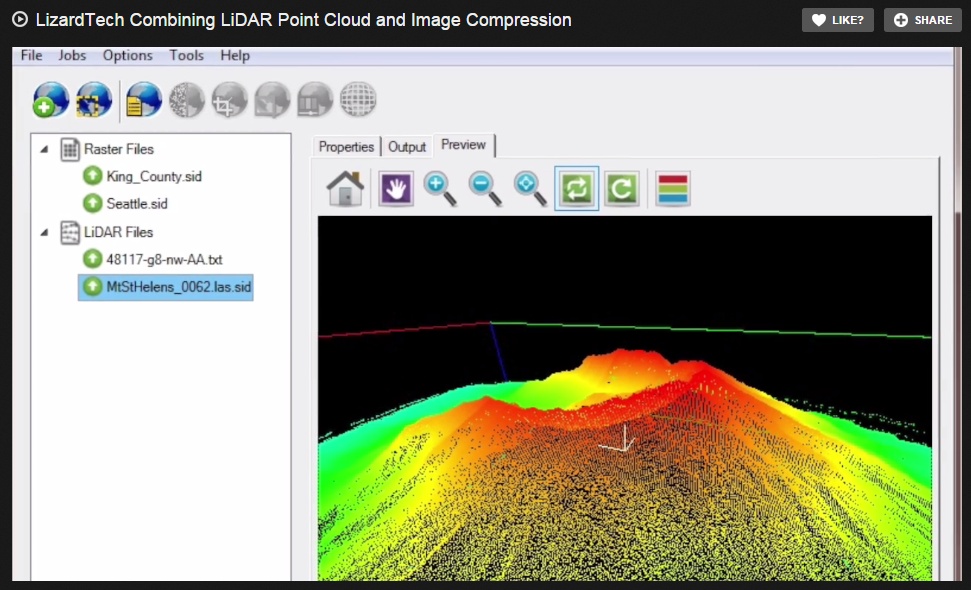Open the color ramp legend icon

(x=672, y=188)
